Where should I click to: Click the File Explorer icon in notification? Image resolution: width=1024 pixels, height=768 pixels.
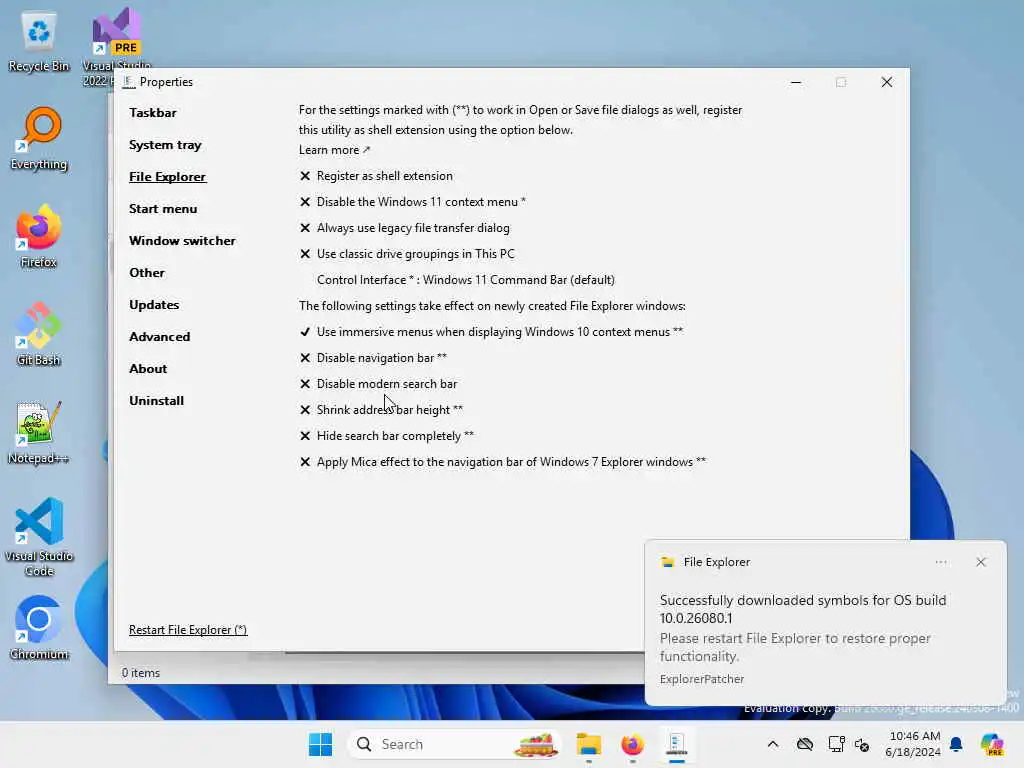pos(667,562)
